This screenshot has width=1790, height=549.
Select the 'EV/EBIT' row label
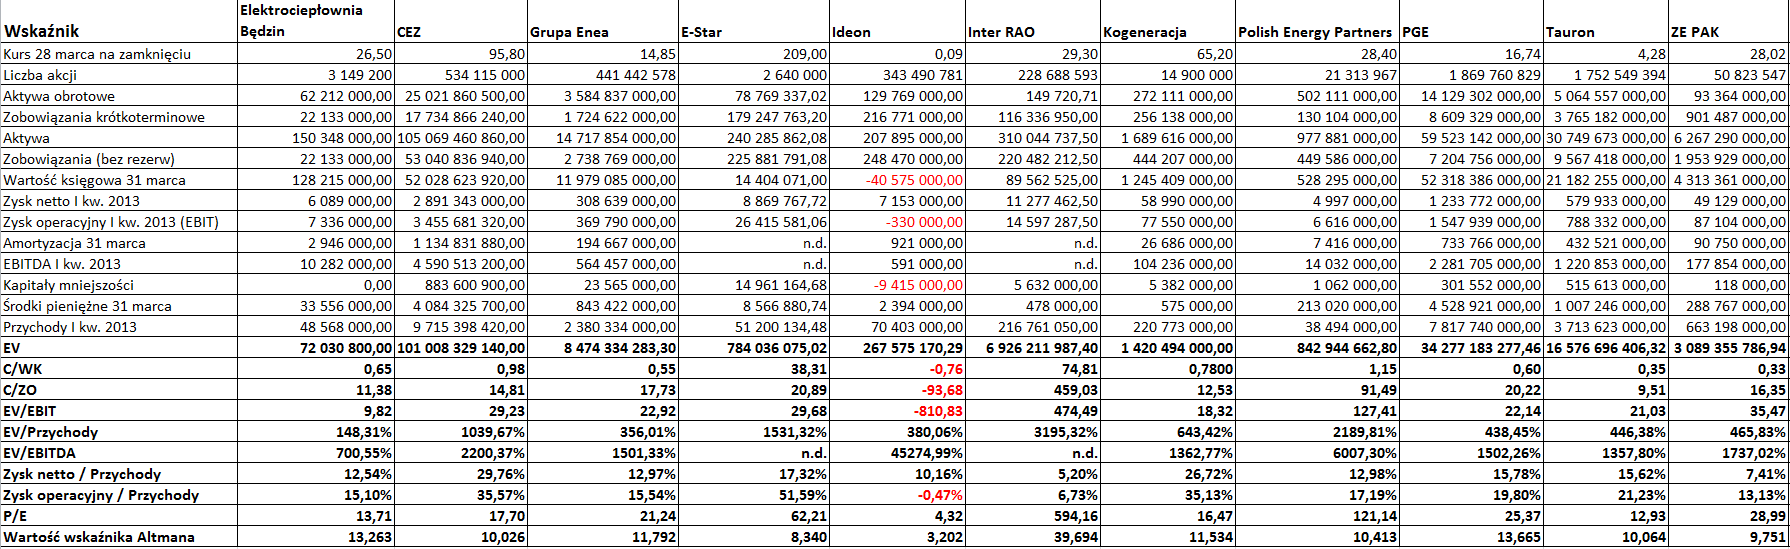[30, 411]
